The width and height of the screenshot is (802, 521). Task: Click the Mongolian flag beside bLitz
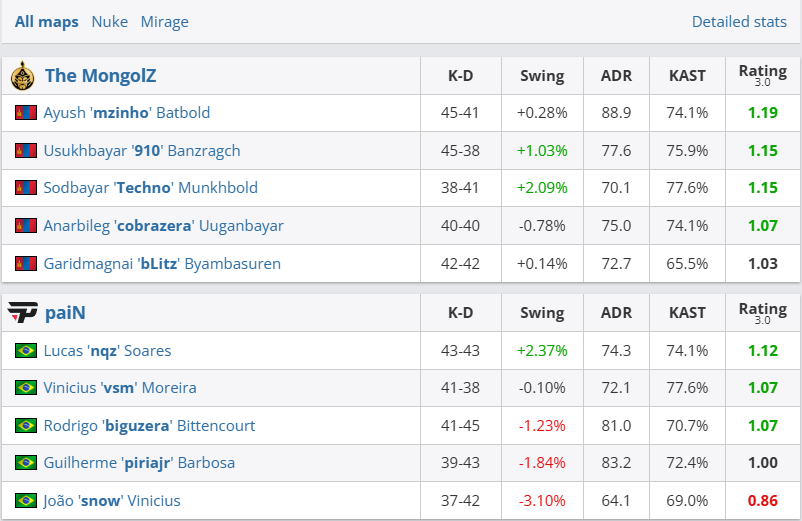(x=26, y=264)
